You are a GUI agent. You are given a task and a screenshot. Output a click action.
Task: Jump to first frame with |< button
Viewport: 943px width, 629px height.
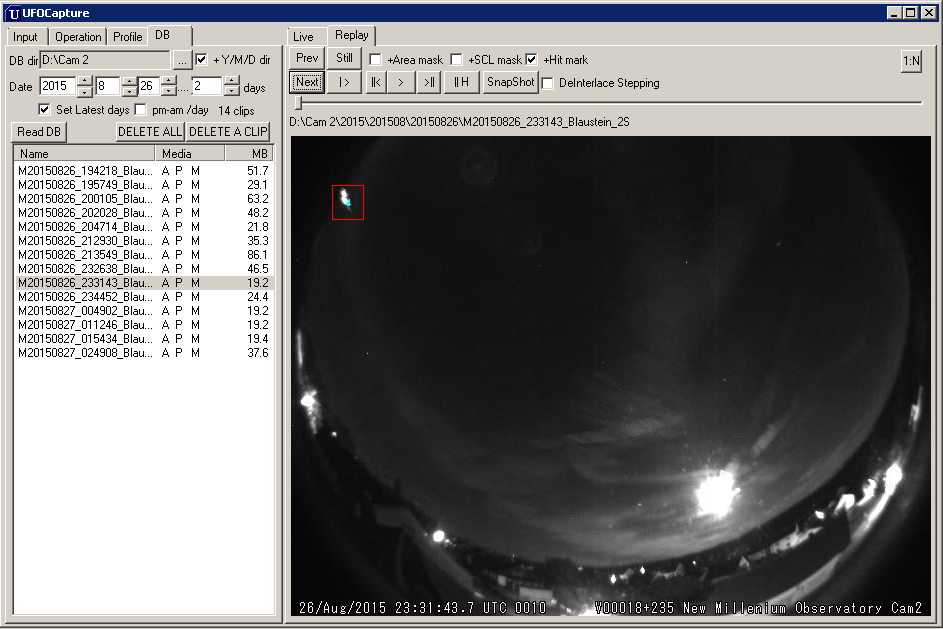pyautogui.click(x=375, y=82)
